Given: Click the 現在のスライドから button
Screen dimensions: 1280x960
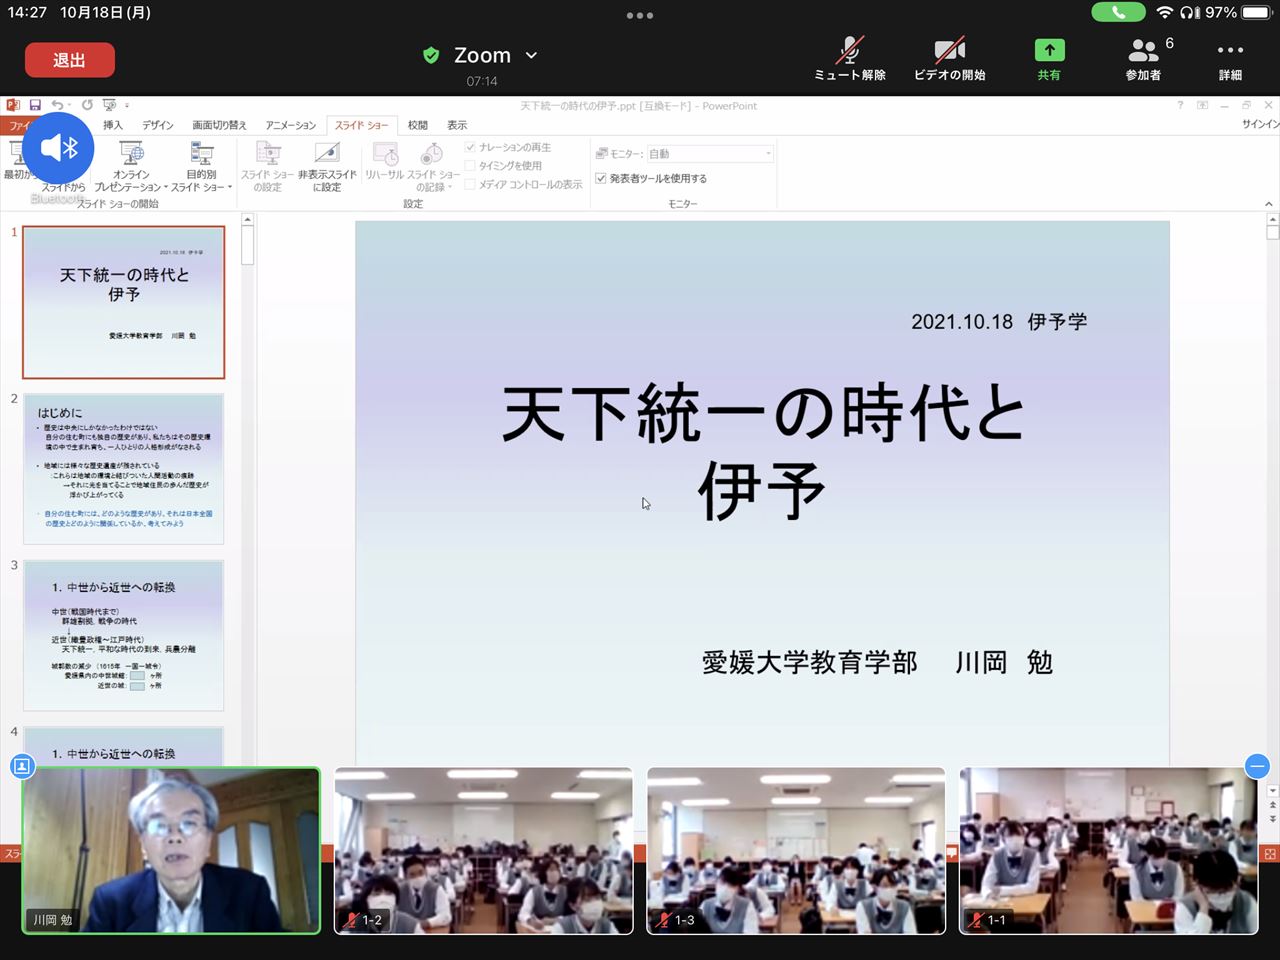Looking at the screenshot, I should tap(63, 187).
